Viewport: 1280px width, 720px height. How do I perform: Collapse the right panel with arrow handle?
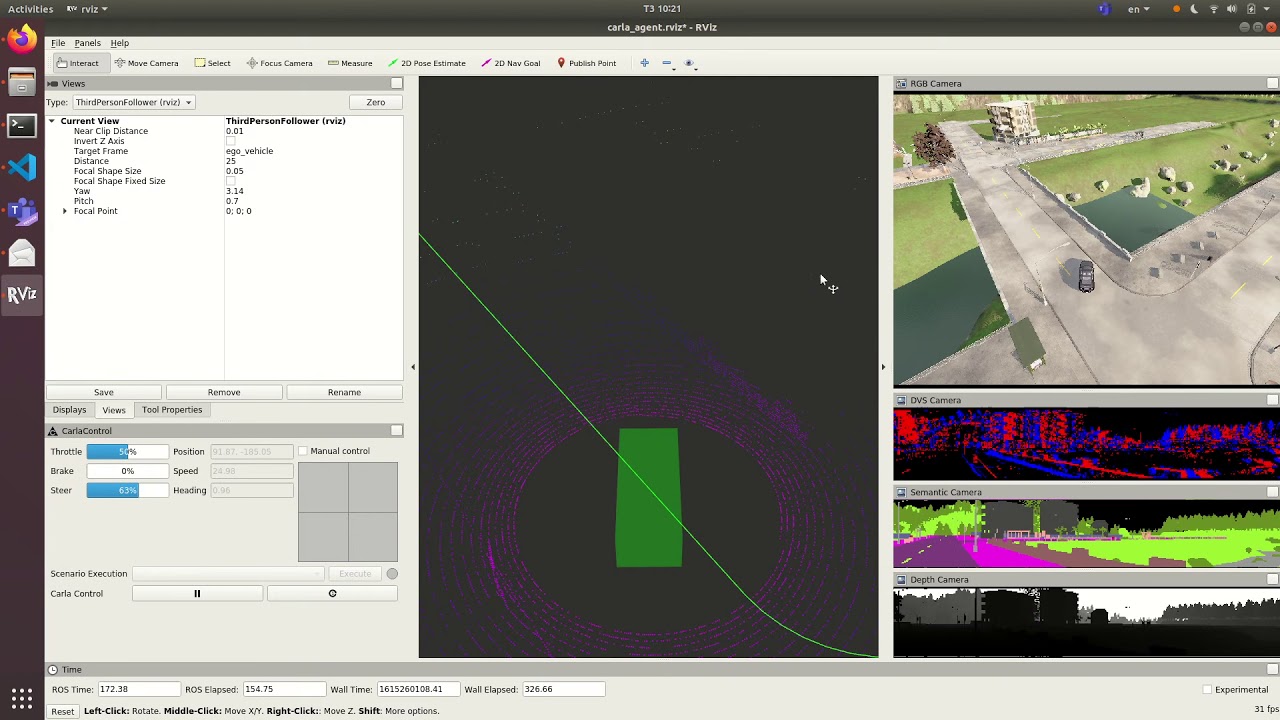pos(883,367)
